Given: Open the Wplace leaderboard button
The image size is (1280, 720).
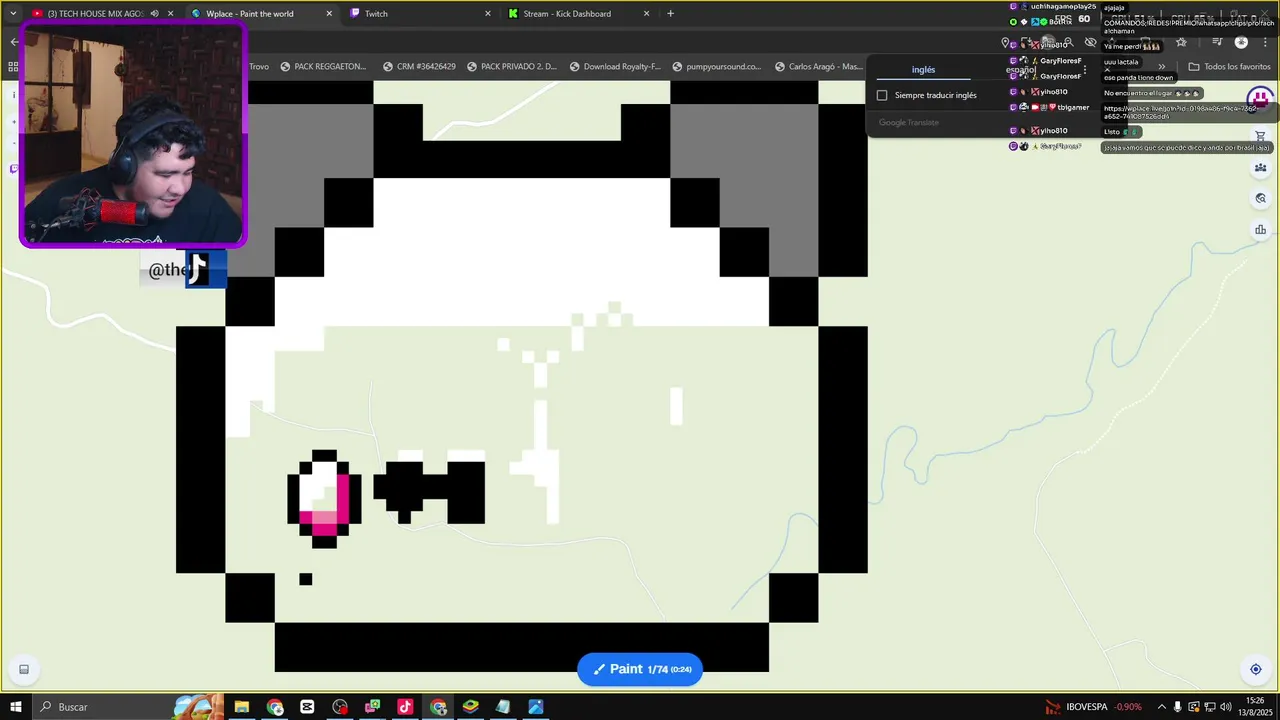Looking at the screenshot, I should (x=1260, y=229).
